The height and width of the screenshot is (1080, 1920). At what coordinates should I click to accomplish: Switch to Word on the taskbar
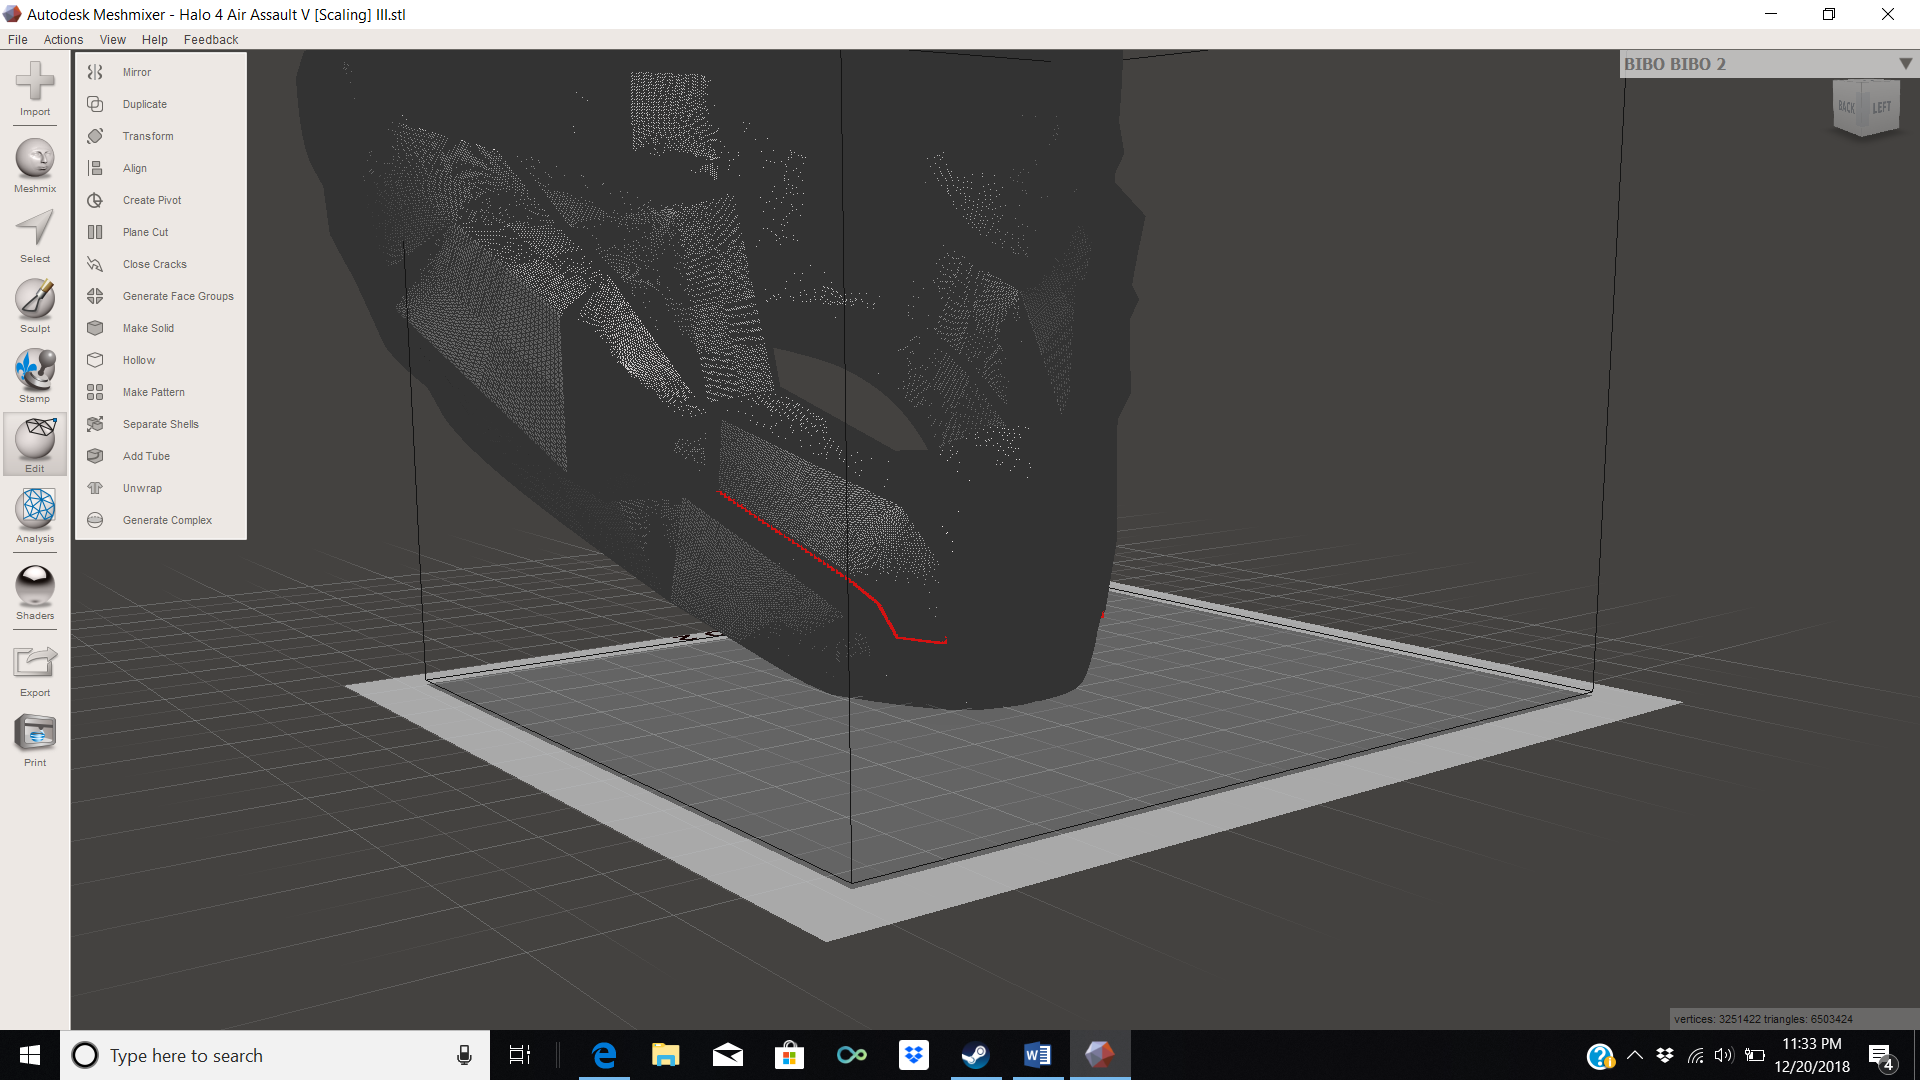coord(1037,1055)
